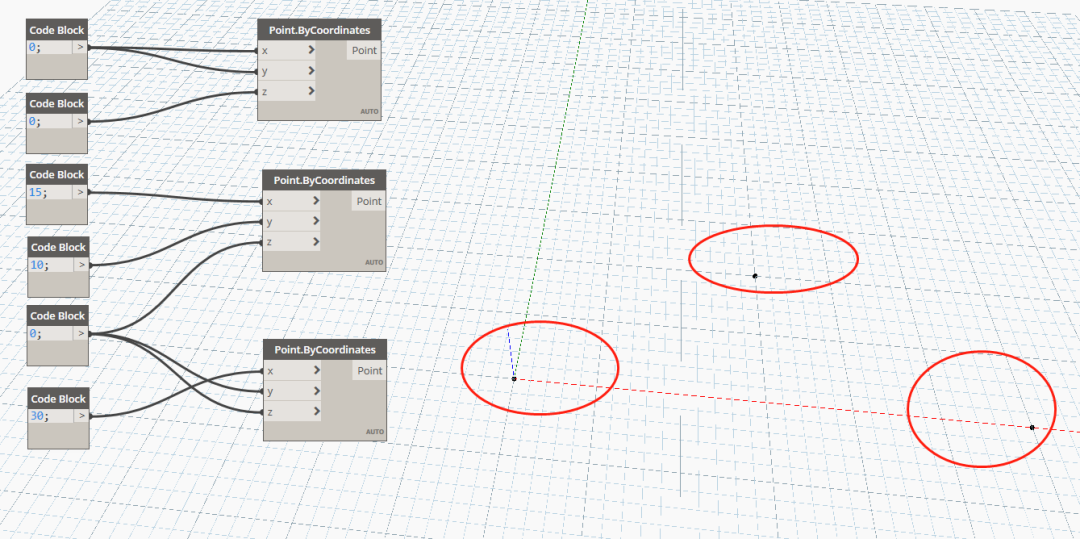The height and width of the screenshot is (539, 1080).
Task: Click Point output port of the topmost Point.ByCoordinates node
Action: point(364,50)
